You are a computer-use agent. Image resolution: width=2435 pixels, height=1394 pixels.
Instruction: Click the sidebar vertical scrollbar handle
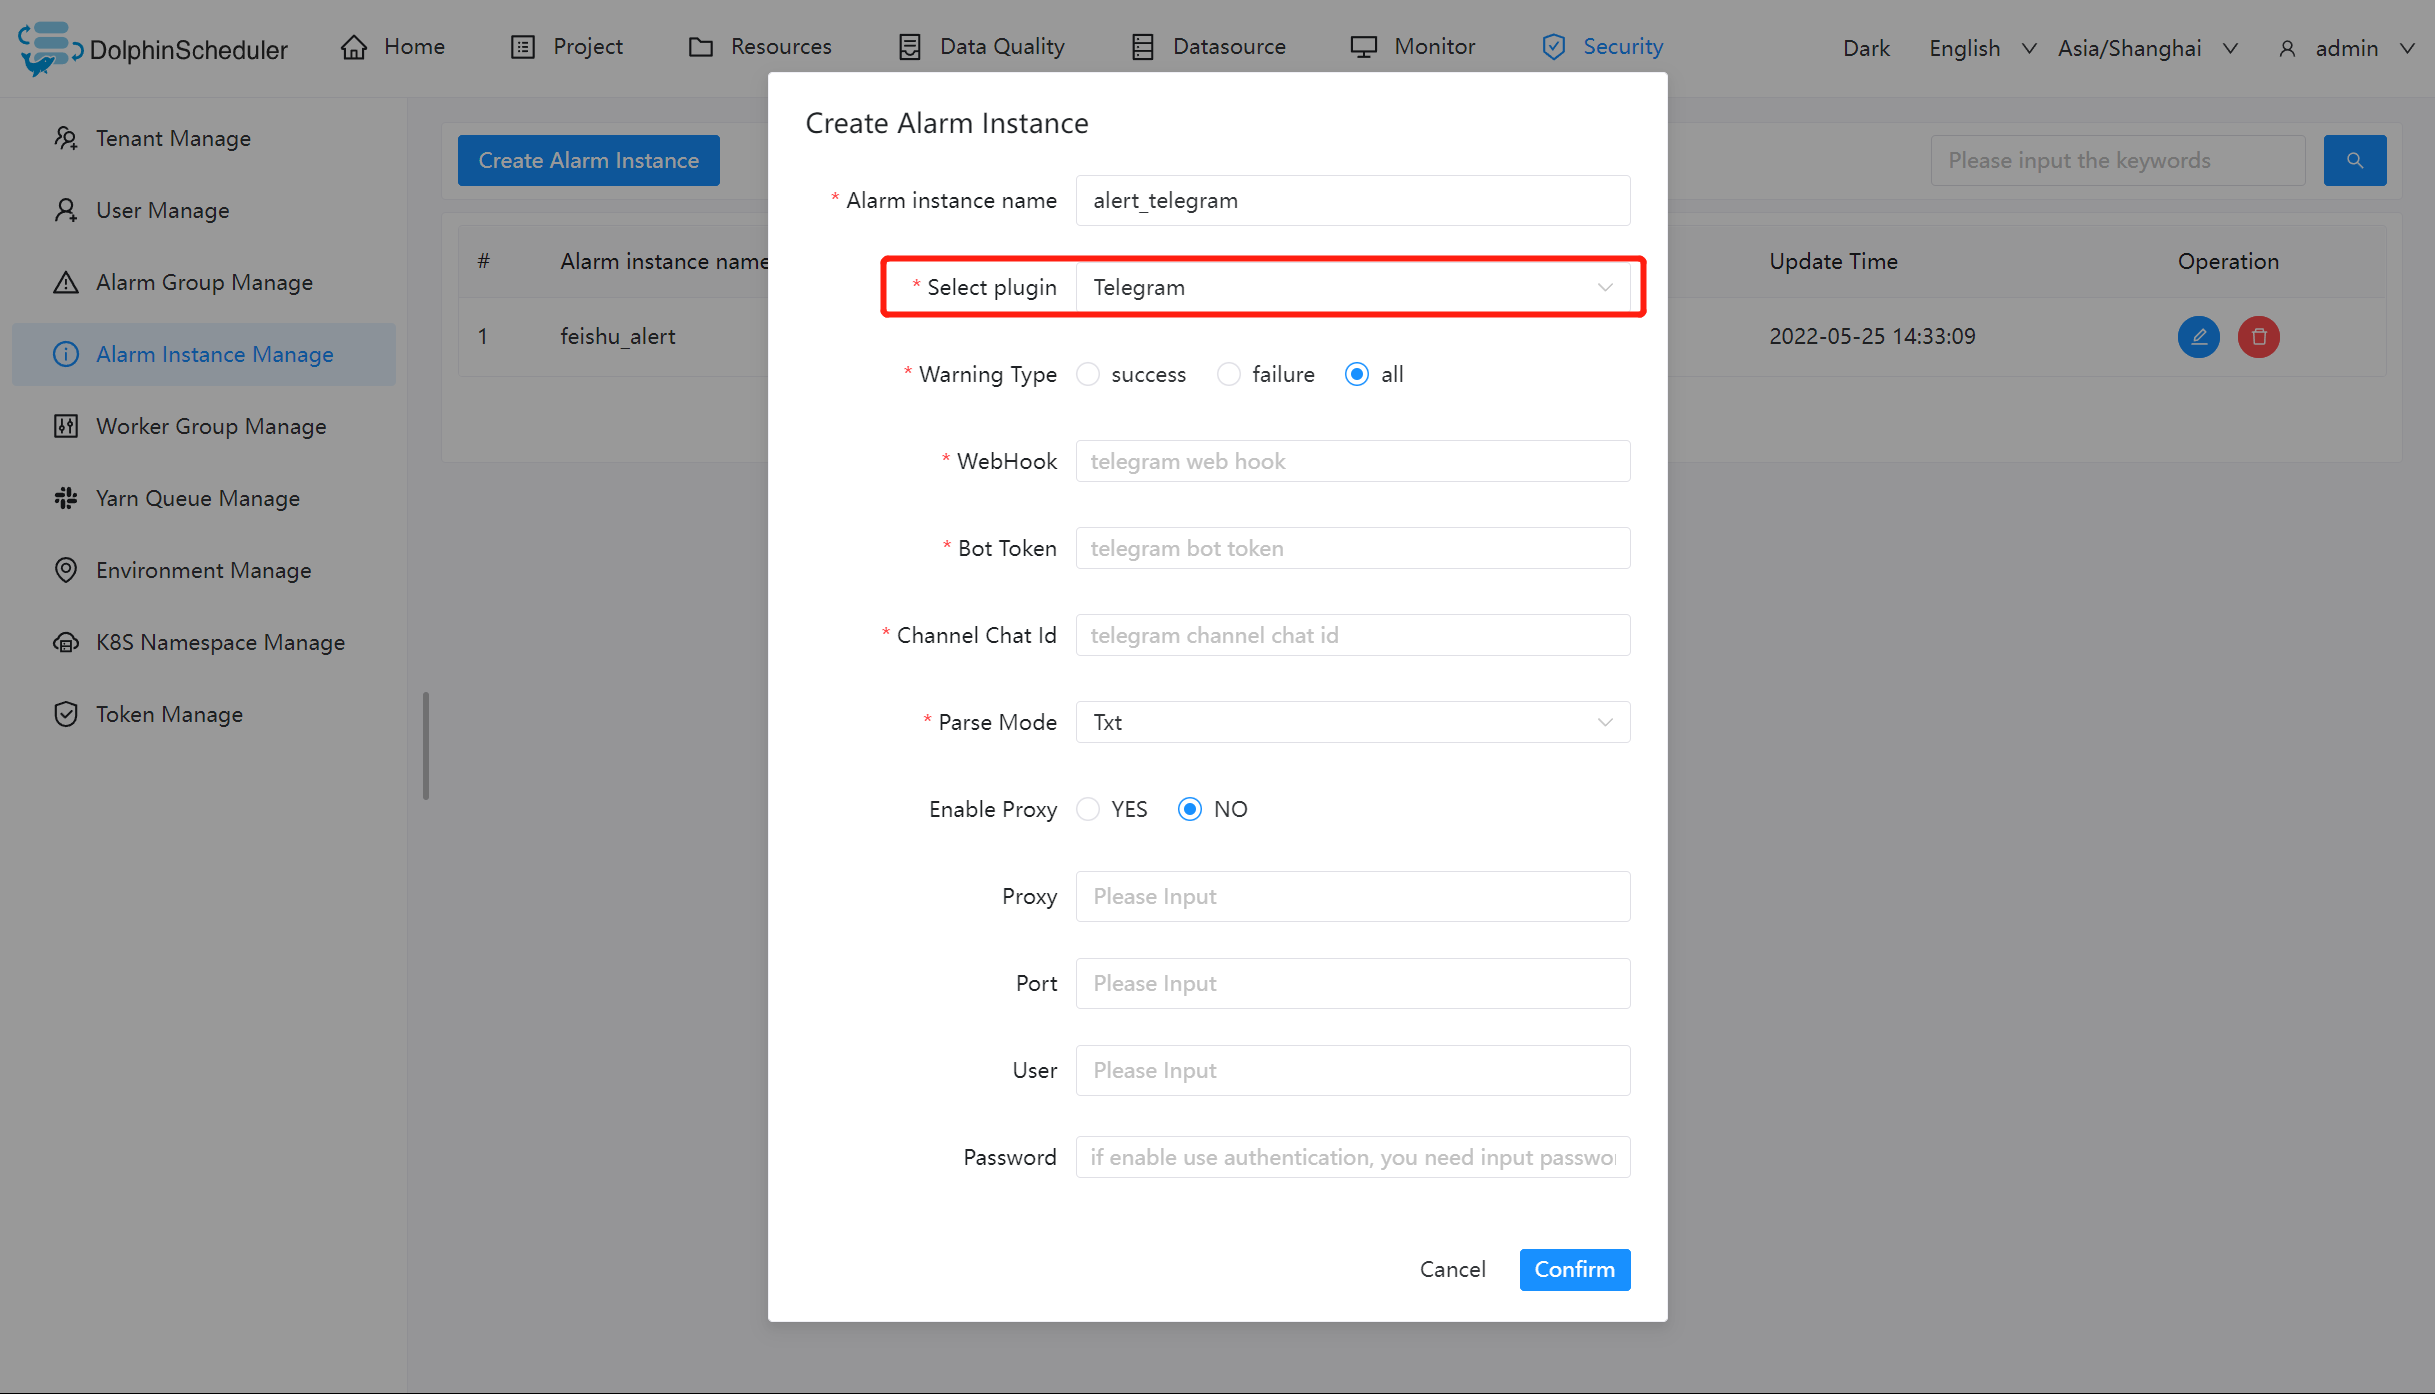426,745
